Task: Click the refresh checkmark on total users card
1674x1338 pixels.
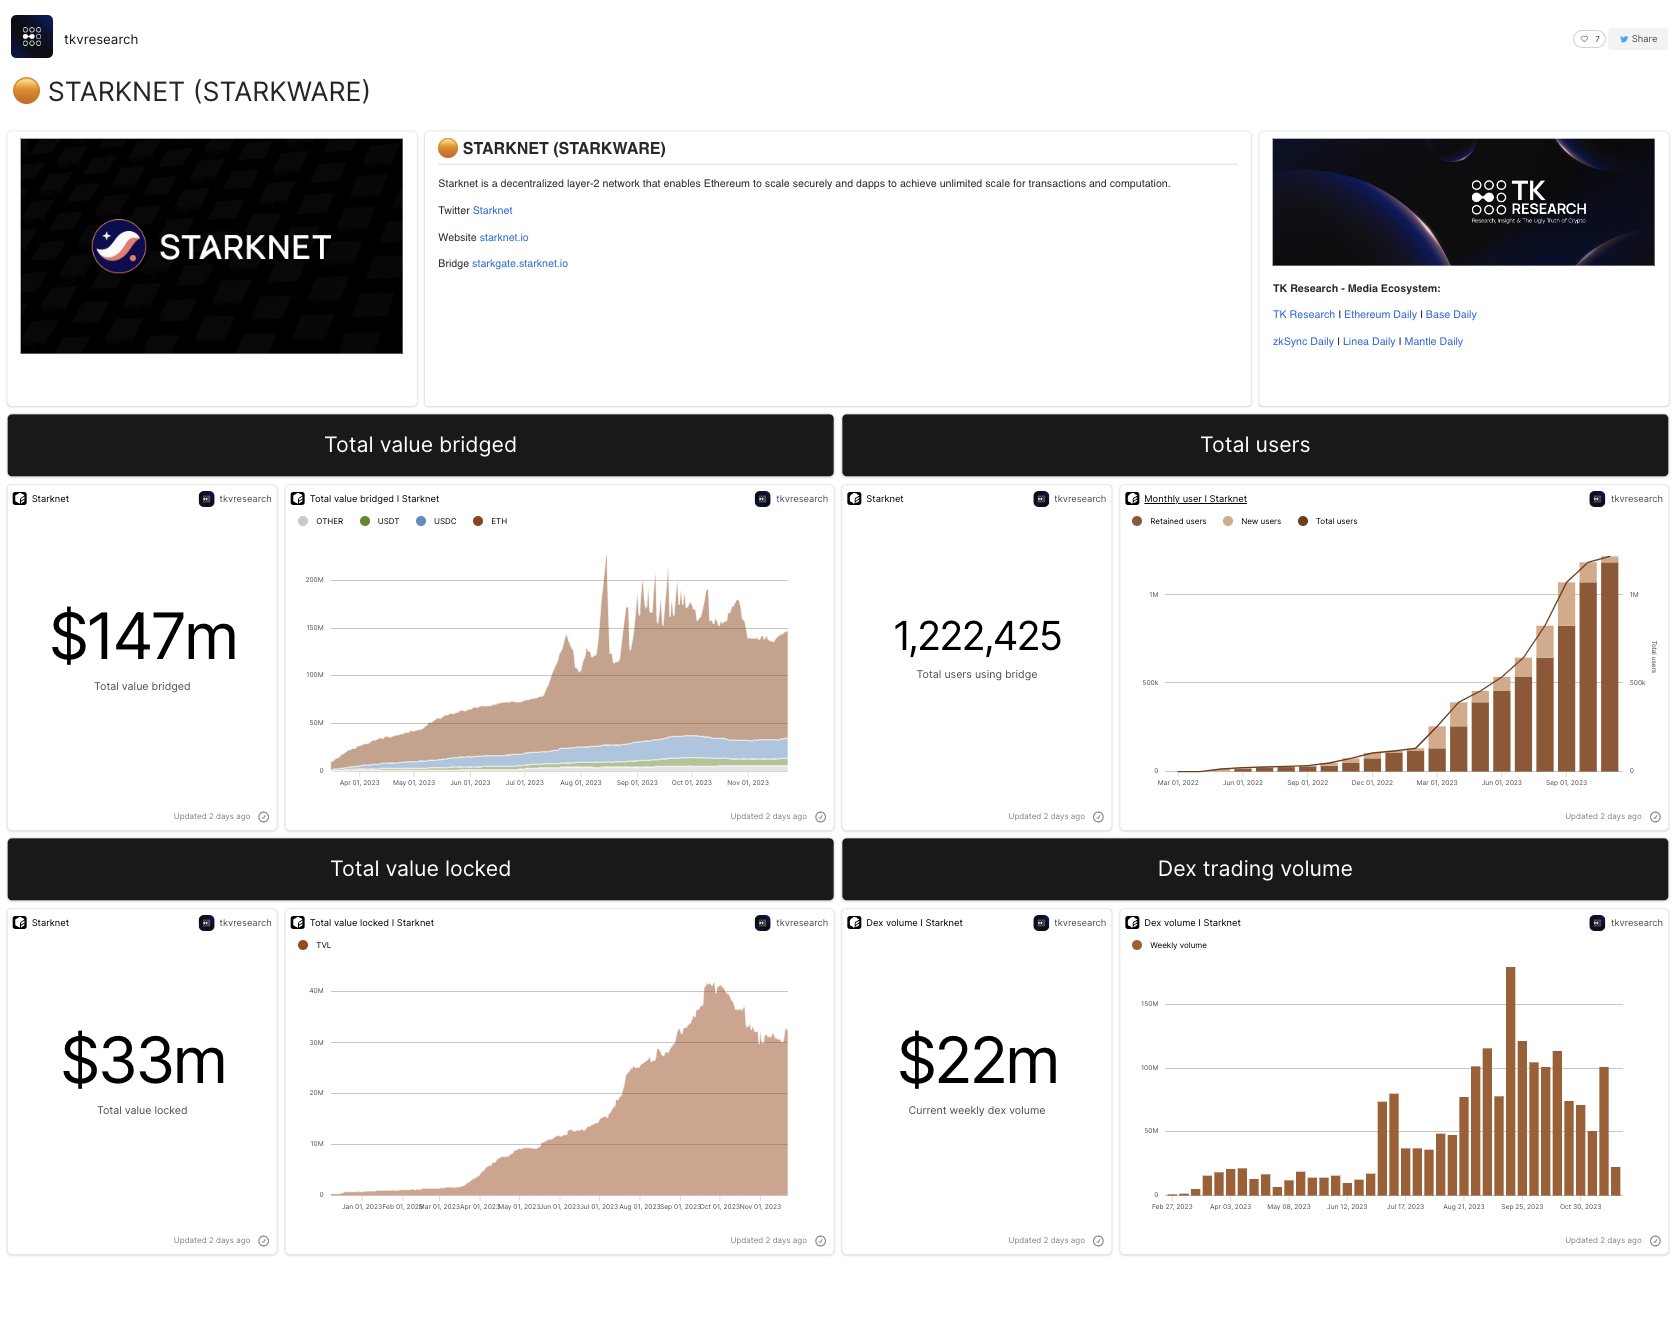Action: point(1098,817)
